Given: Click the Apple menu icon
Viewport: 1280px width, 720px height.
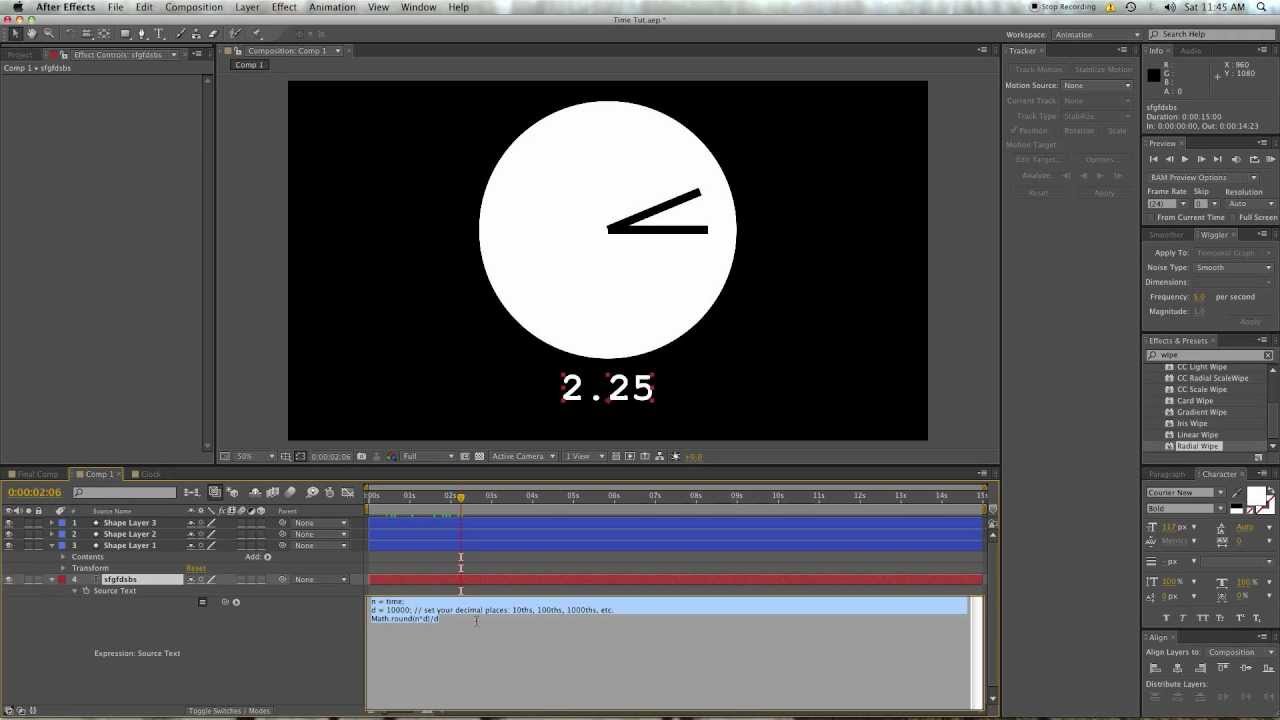Looking at the screenshot, I should pyautogui.click(x=17, y=7).
